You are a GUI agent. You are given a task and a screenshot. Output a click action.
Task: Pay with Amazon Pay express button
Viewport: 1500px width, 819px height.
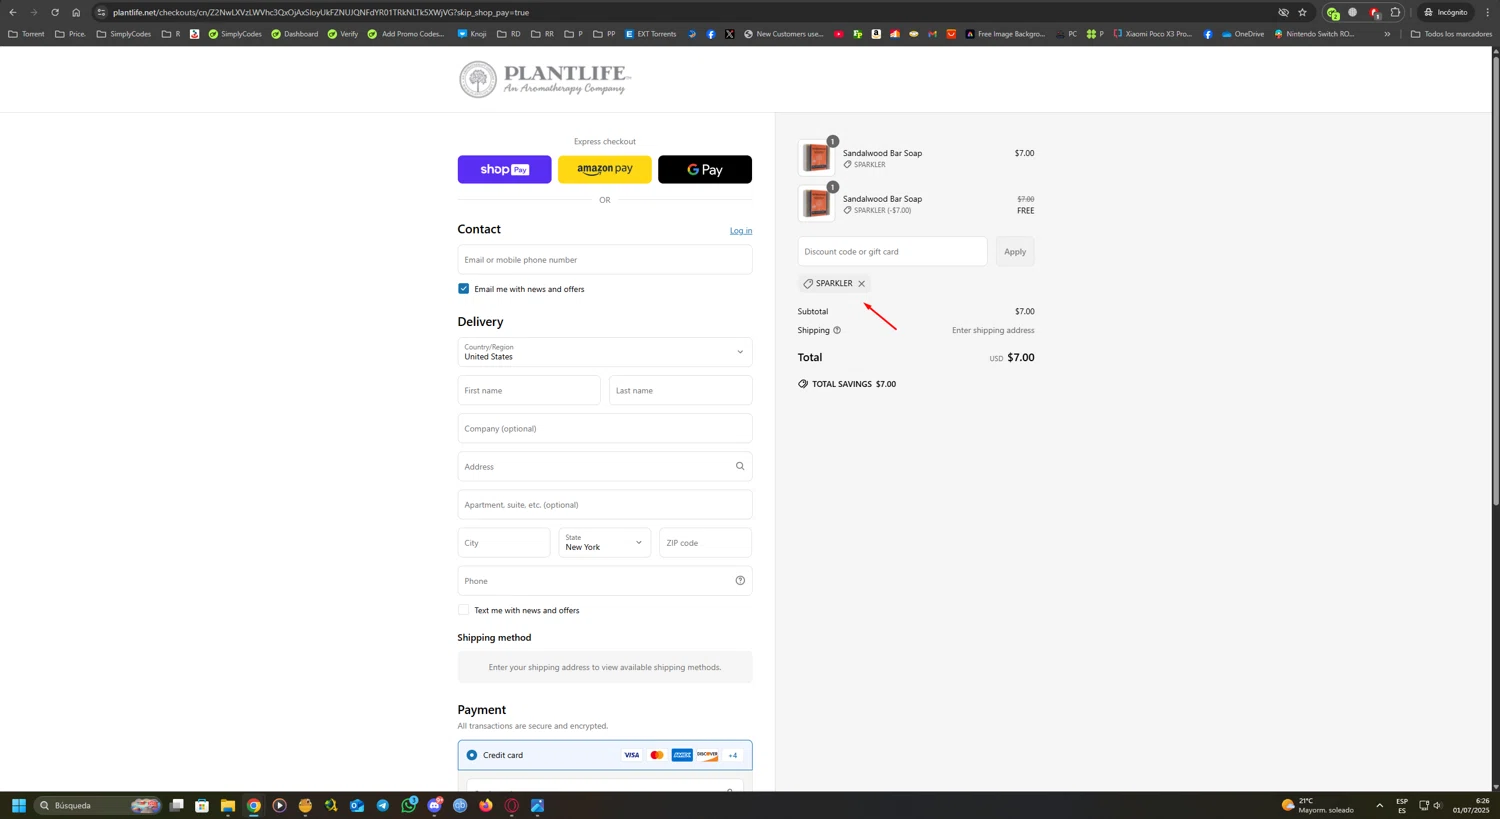point(605,169)
